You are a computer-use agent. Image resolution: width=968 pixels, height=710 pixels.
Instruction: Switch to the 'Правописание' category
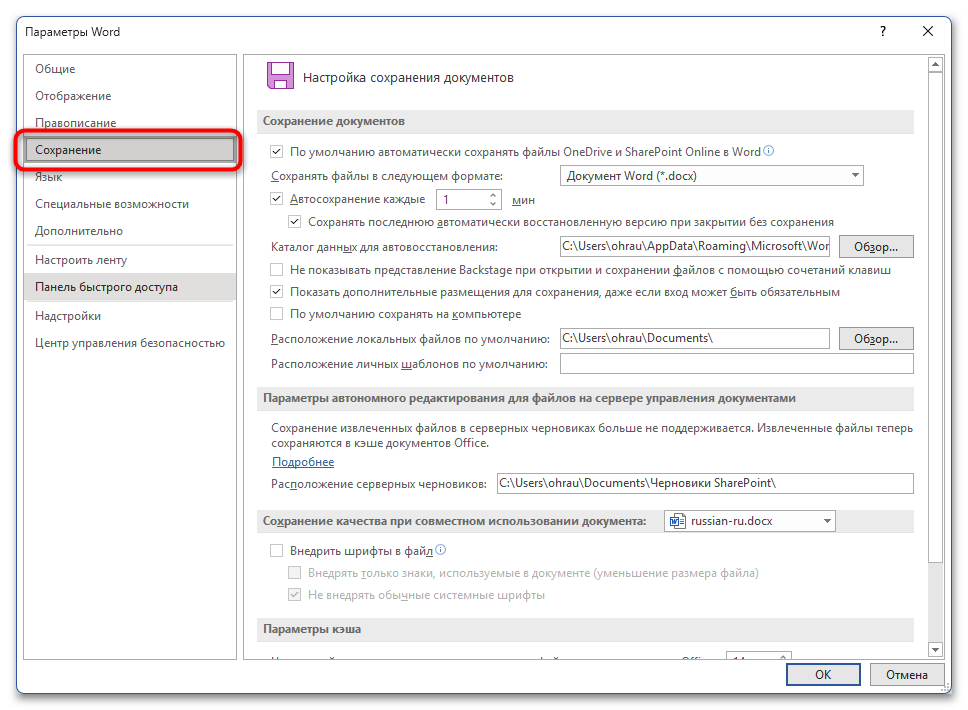tap(76, 123)
